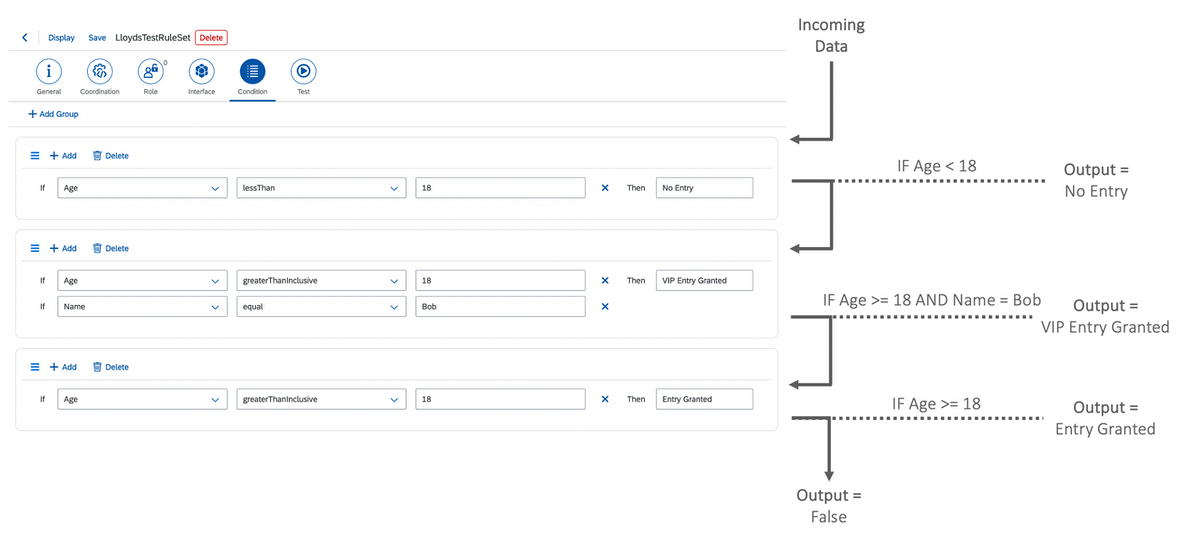Open the General info icon
This screenshot has width=1200, height=534.
(48, 71)
